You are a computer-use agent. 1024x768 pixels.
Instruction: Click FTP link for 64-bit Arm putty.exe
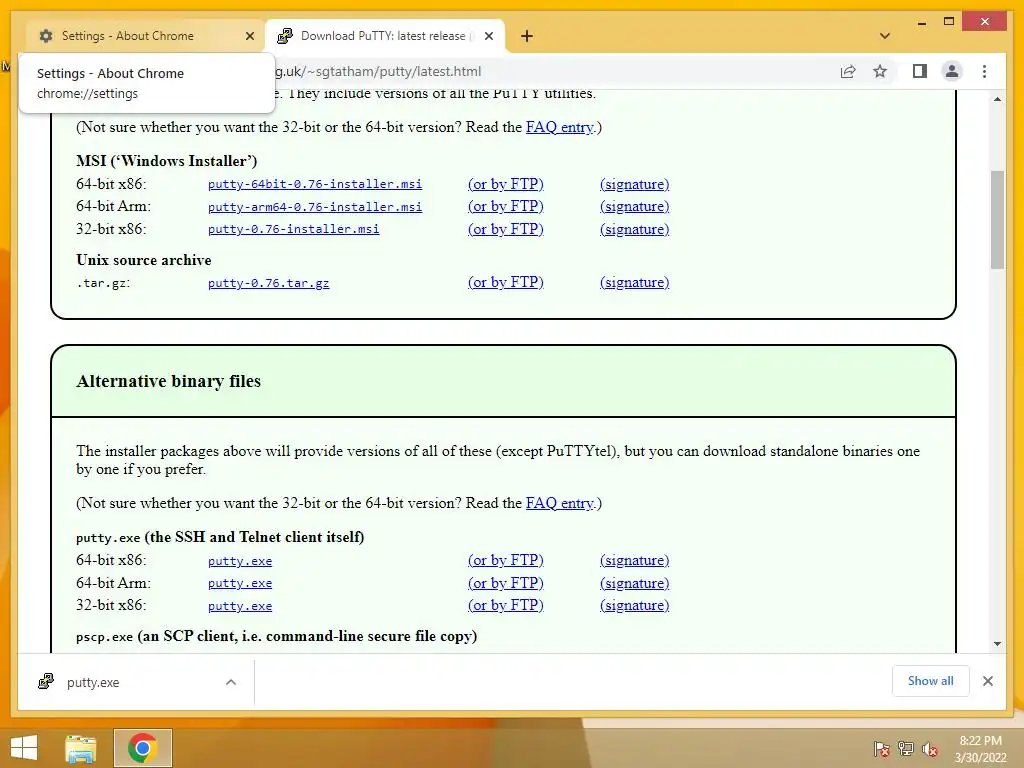coord(505,583)
